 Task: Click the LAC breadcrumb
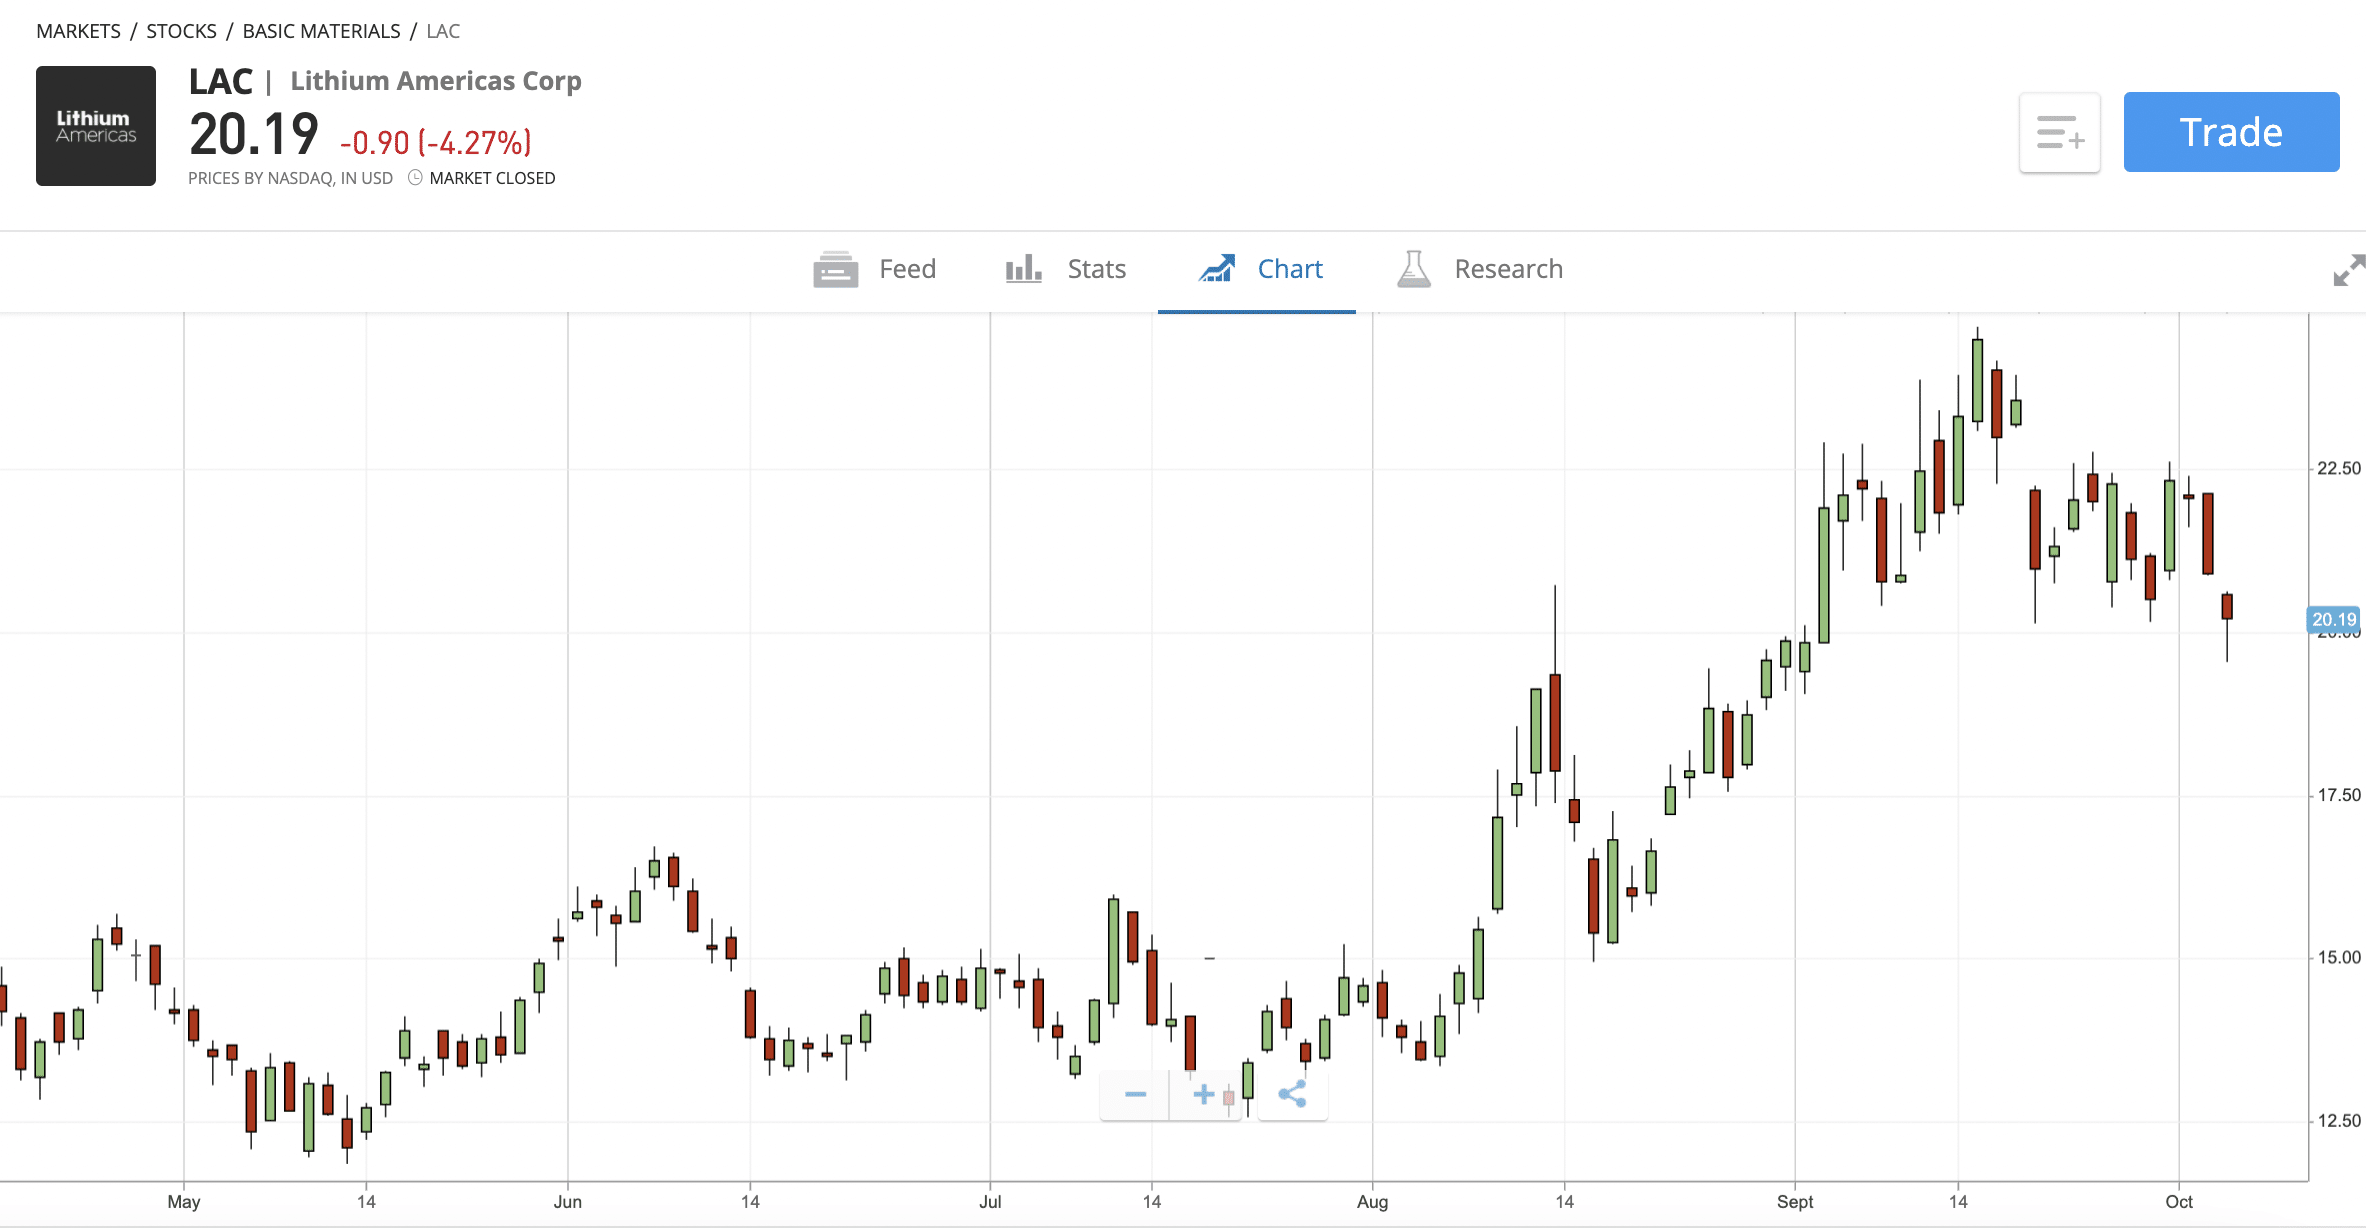443,31
